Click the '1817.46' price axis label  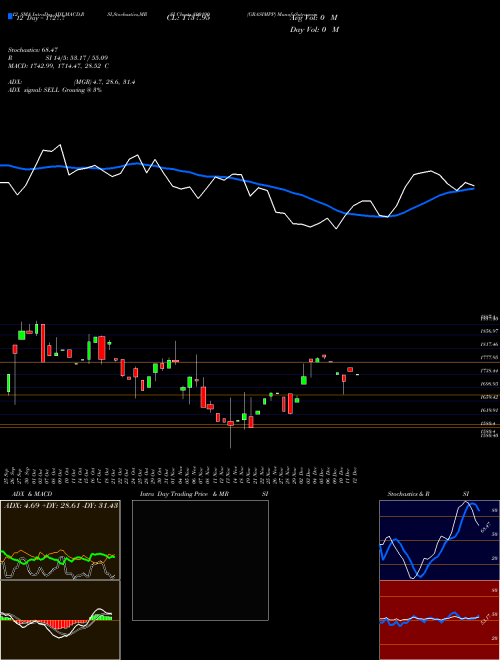489,344
